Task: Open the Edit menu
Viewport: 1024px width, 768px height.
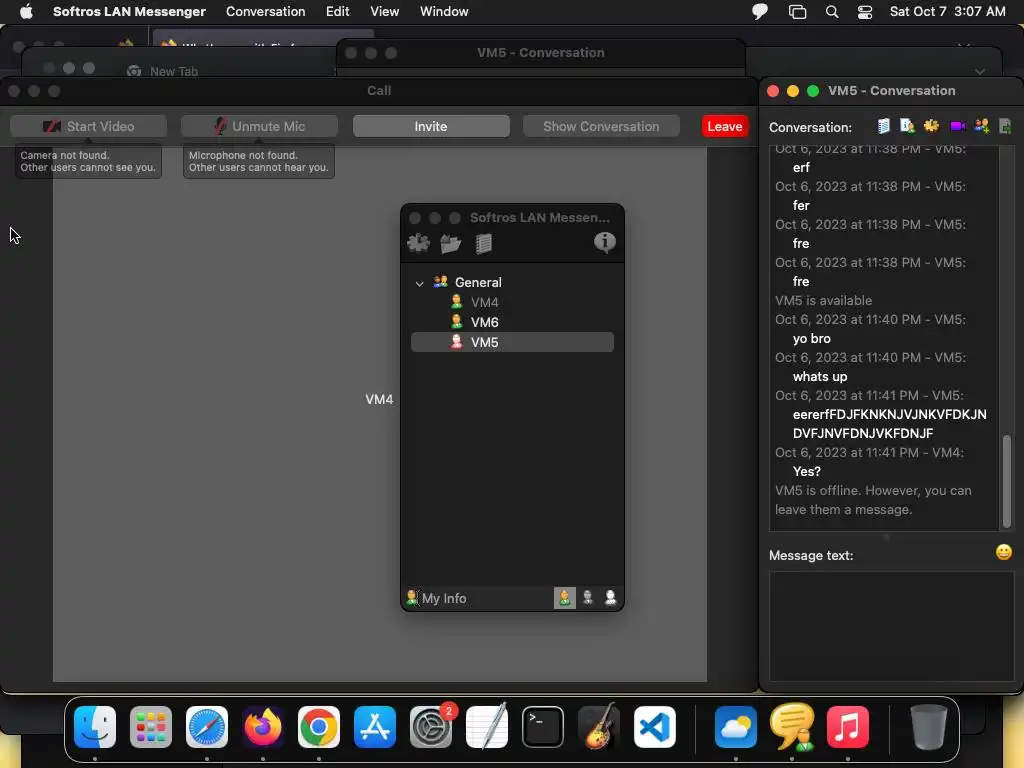Action: [338, 11]
